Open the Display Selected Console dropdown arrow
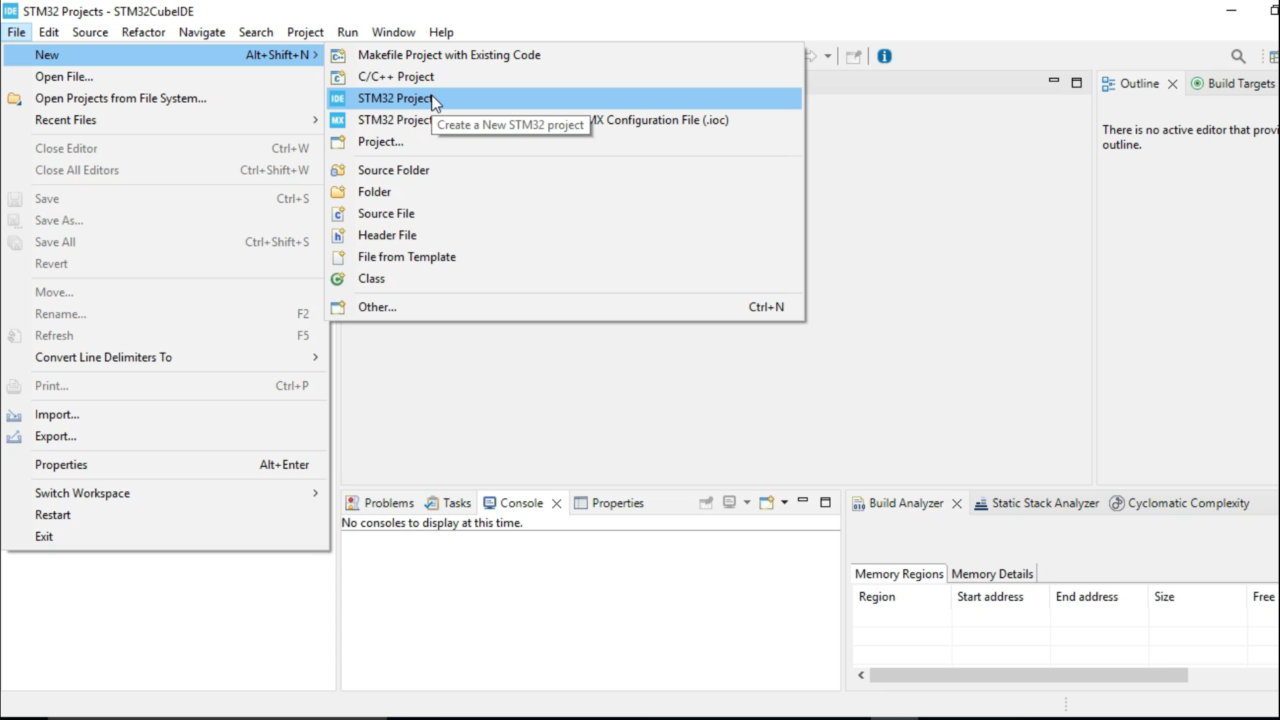 coord(746,503)
